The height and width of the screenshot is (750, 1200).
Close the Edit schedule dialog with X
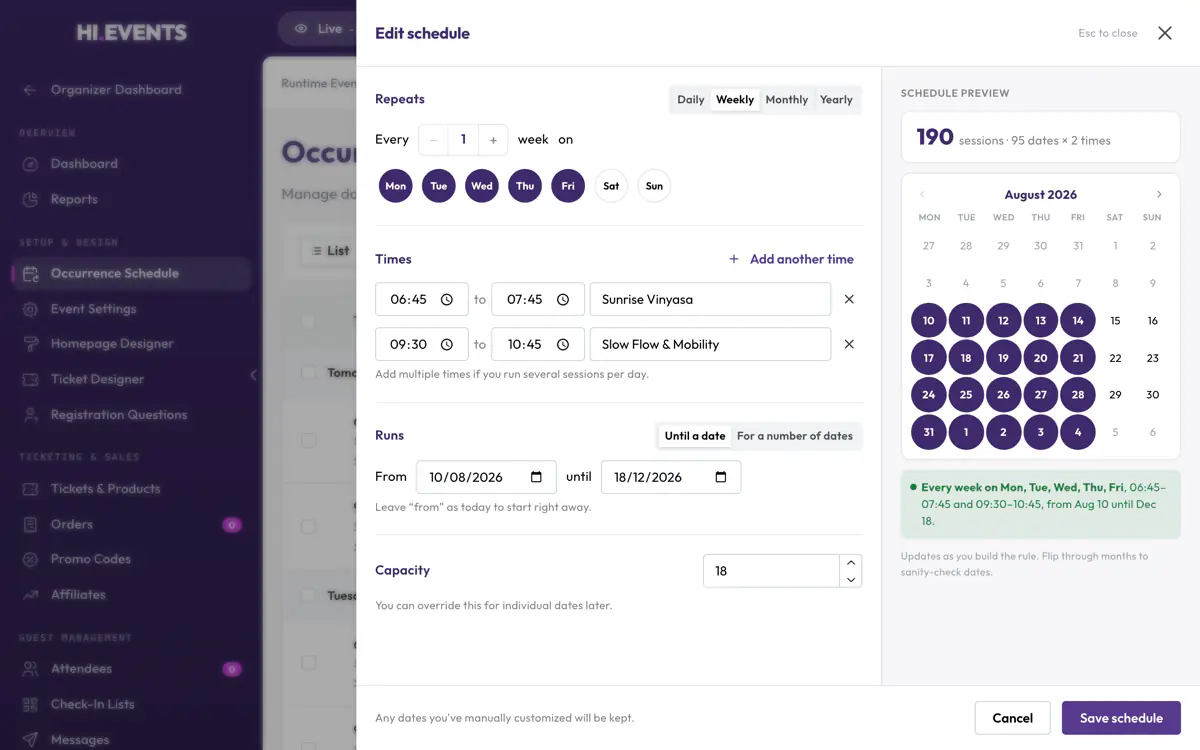(1165, 33)
